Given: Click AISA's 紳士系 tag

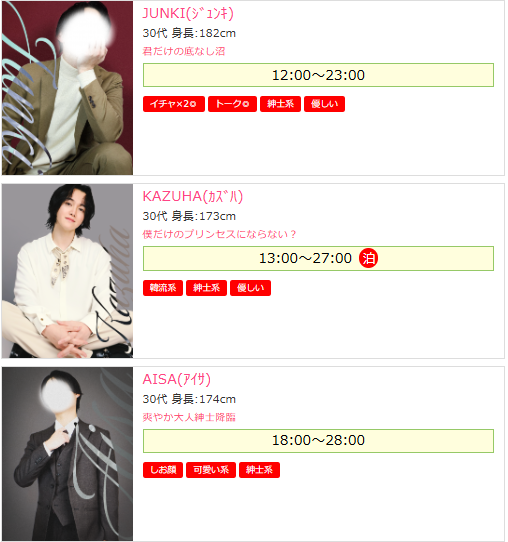Looking at the screenshot, I should 259,470.
